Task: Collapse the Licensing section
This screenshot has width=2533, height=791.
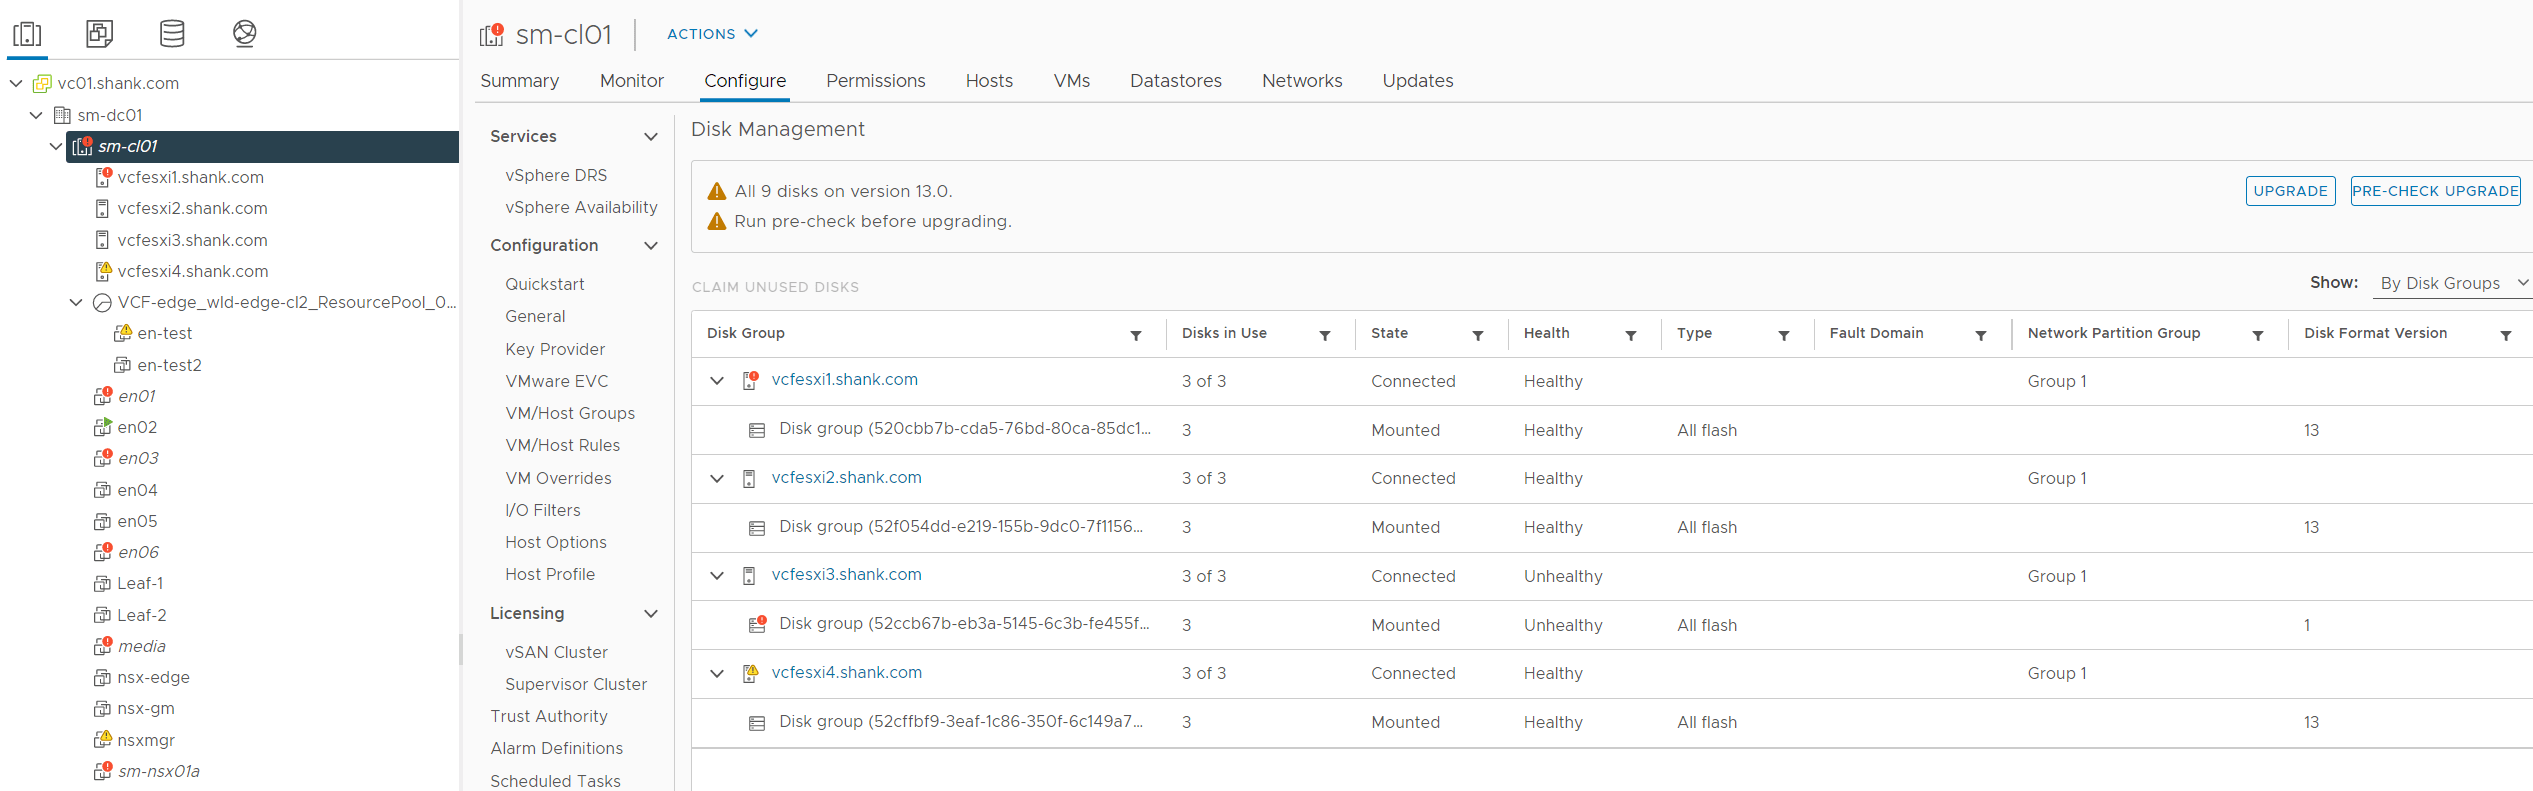Action: [651, 614]
